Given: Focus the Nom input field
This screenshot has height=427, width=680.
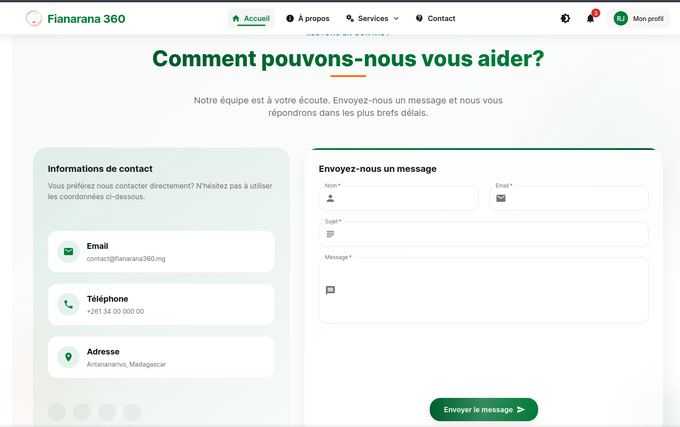Looking at the screenshot, I should [x=405, y=198].
